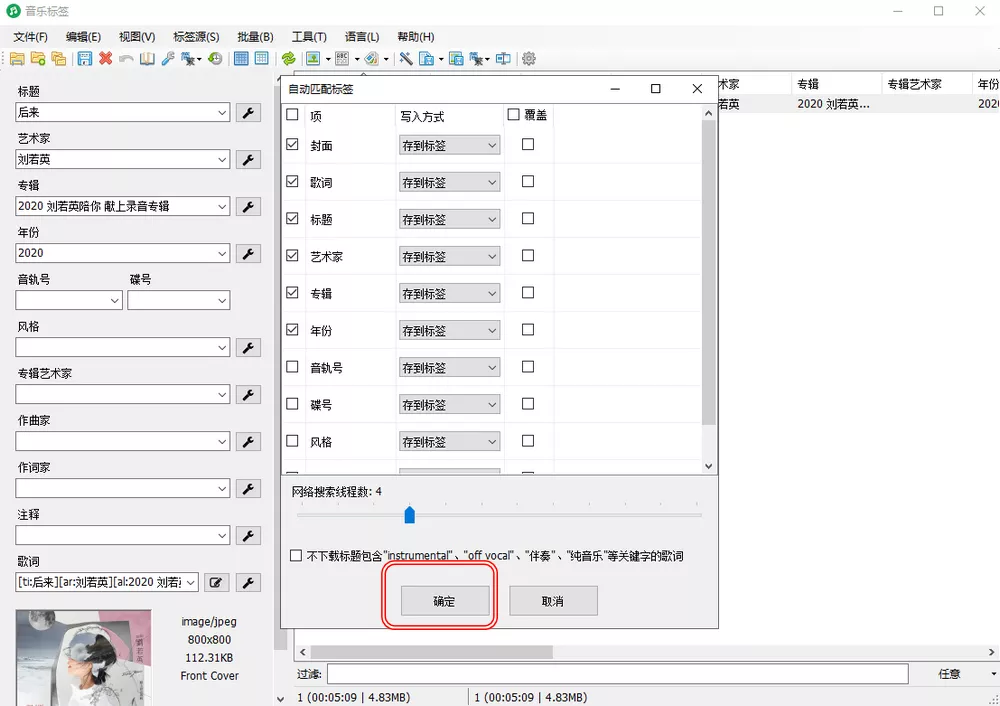Image resolution: width=1000 pixels, height=706 pixels.
Task: Open 写入方式 dropdown for 歌词 row
Action: point(449,182)
